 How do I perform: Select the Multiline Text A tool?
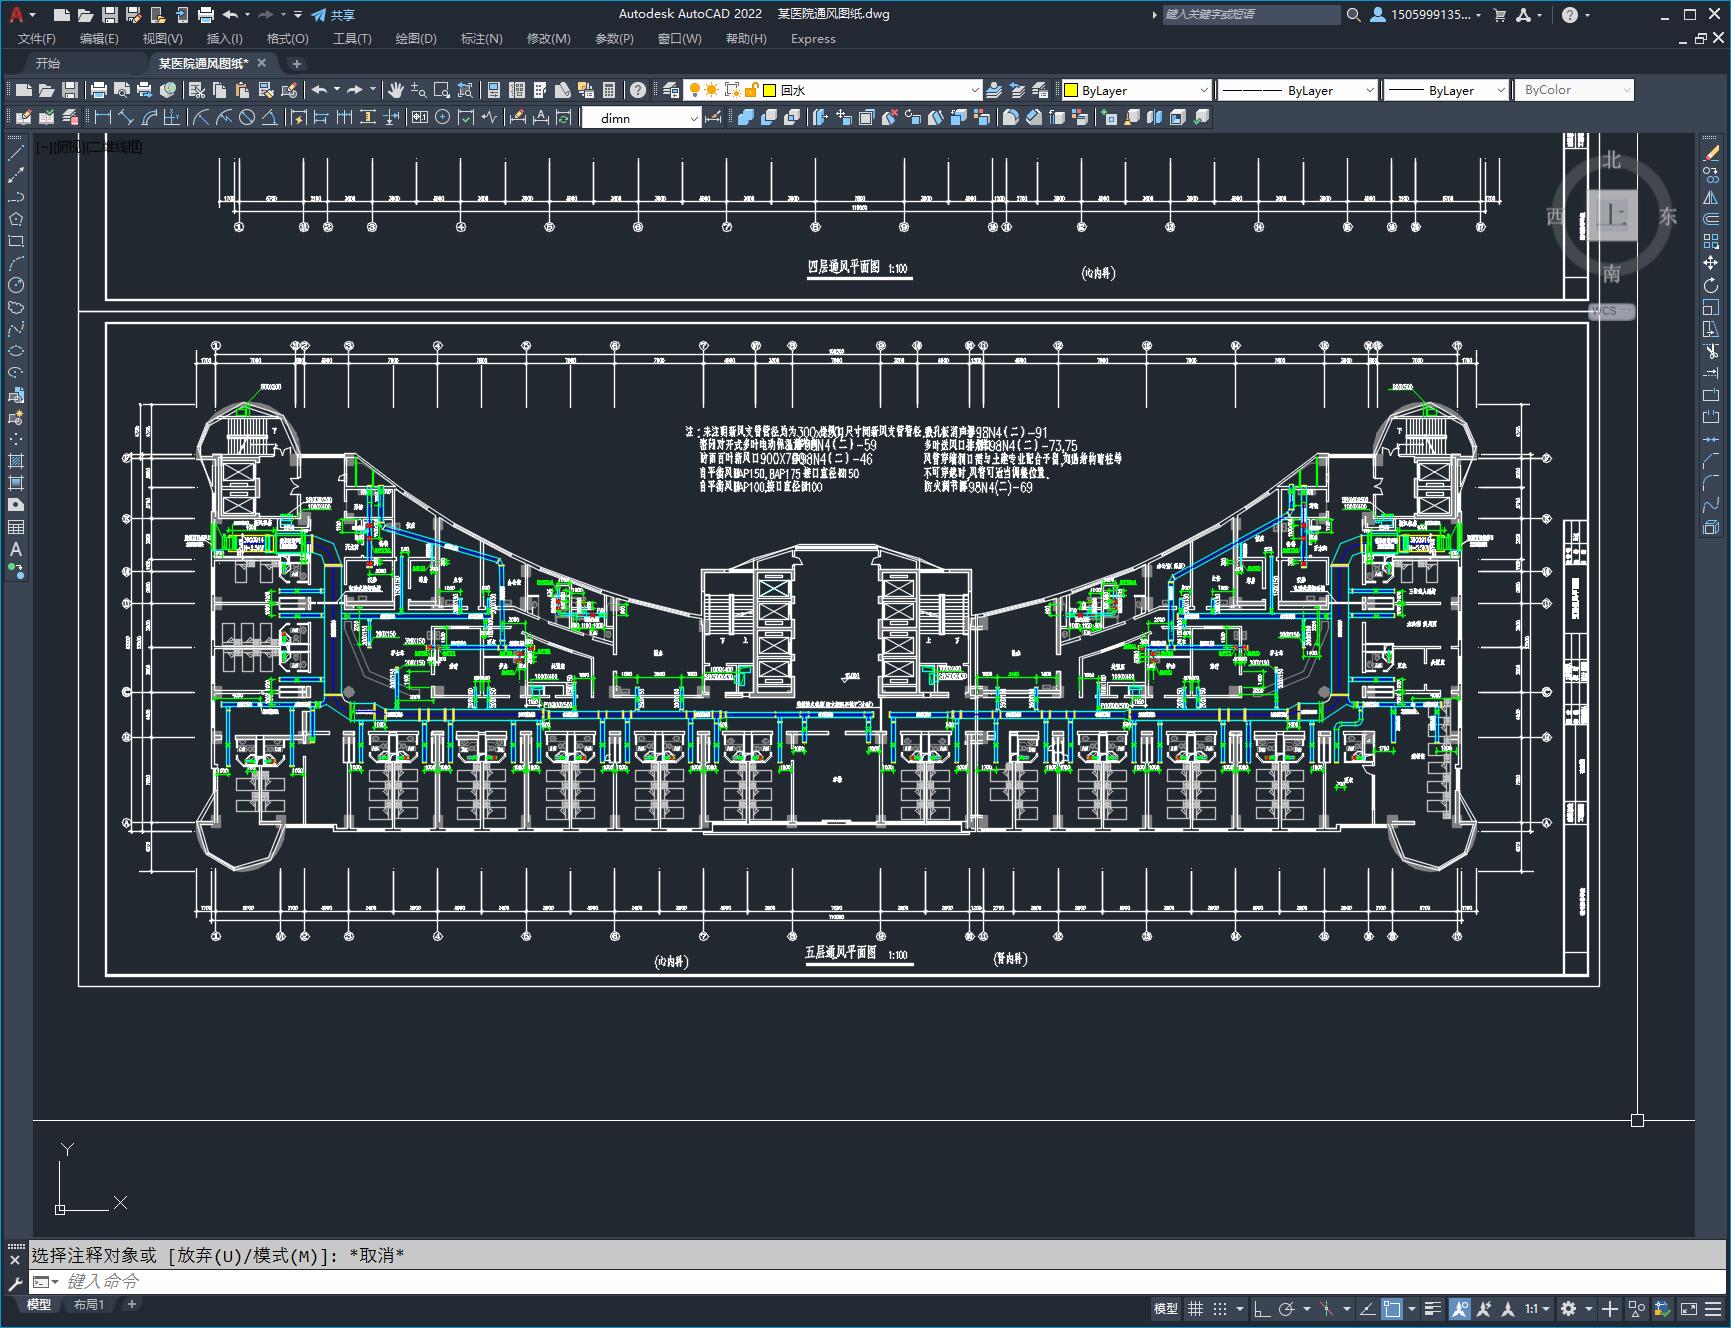[x=16, y=549]
